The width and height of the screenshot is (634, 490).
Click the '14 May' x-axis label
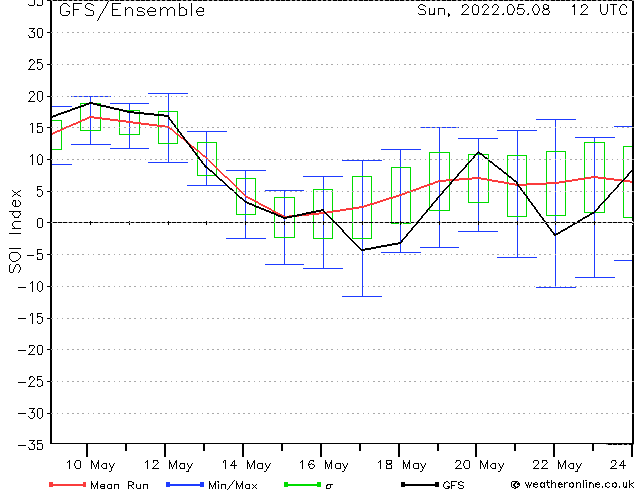[x=246, y=465]
